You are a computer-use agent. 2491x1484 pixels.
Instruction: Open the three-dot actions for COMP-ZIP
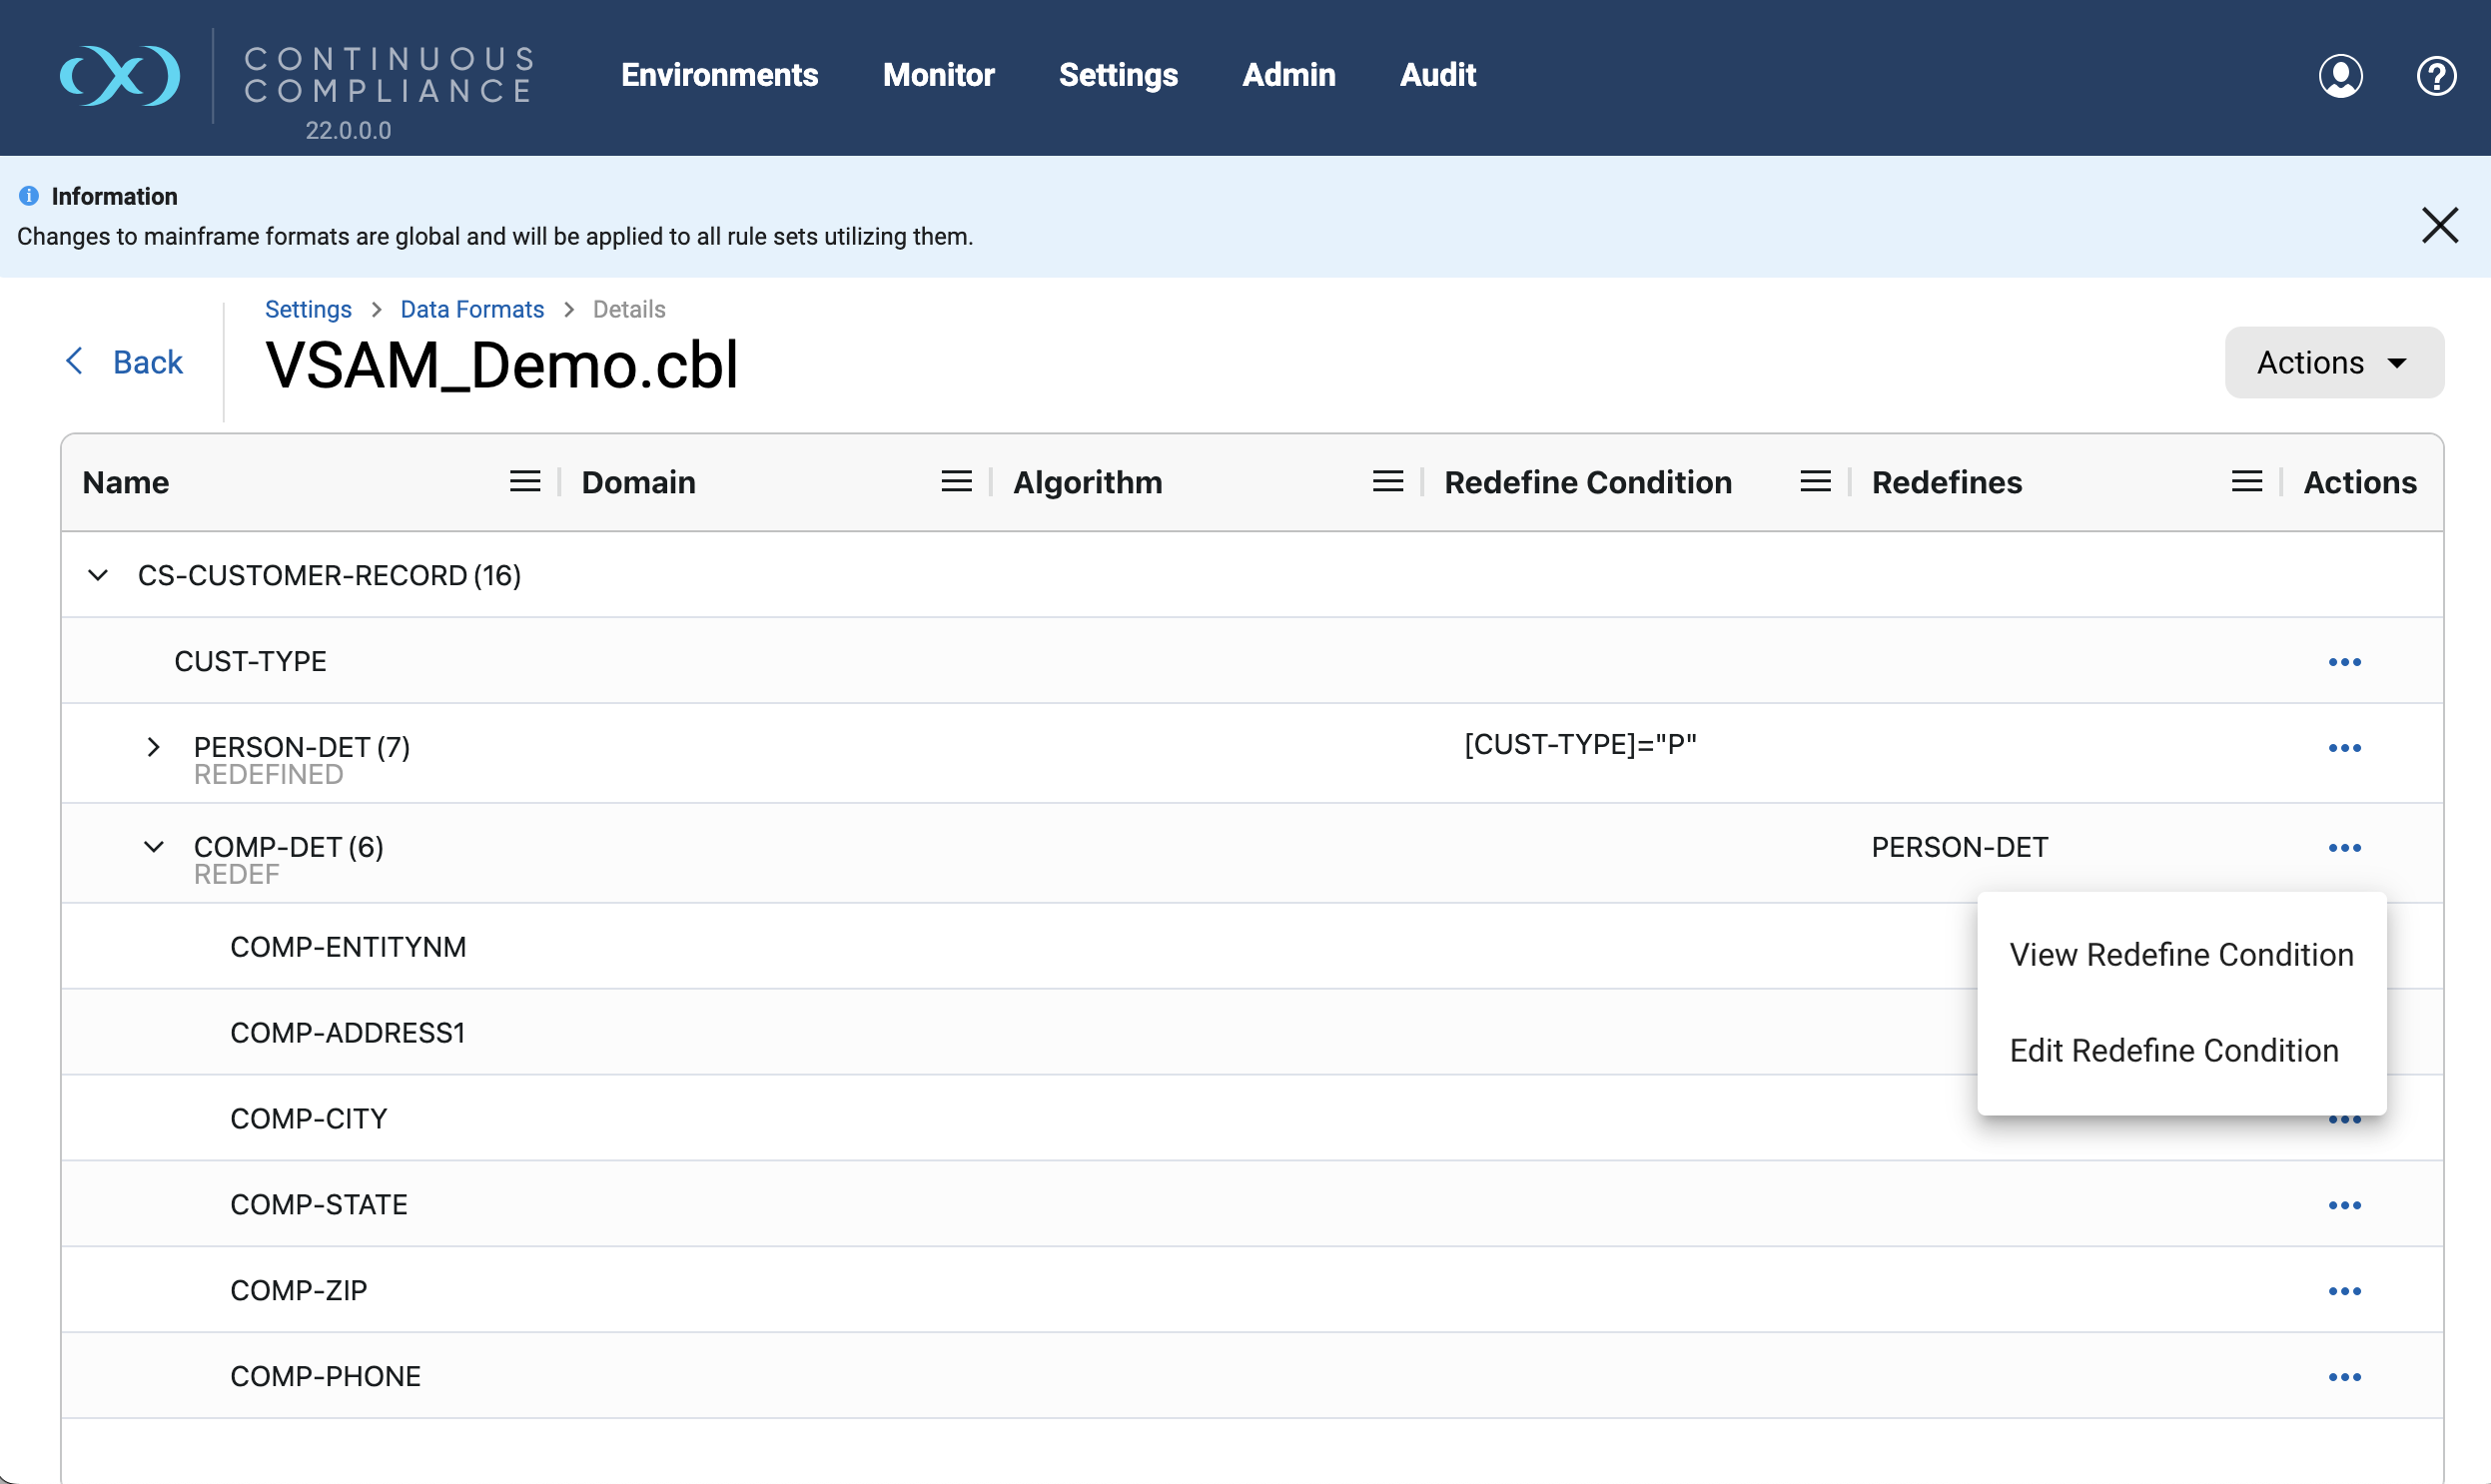2344,1291
